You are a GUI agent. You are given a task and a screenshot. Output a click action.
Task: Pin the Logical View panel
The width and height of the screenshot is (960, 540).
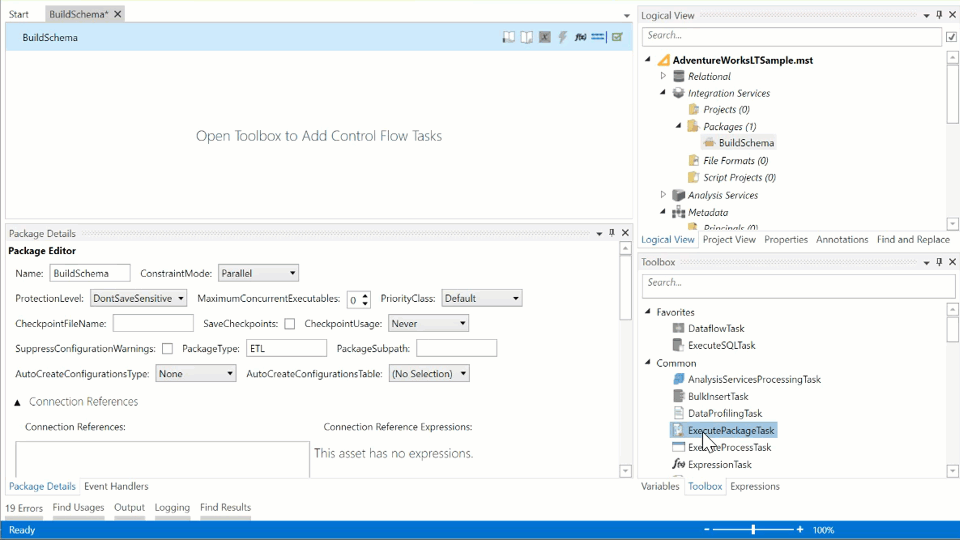click(939, 16)
